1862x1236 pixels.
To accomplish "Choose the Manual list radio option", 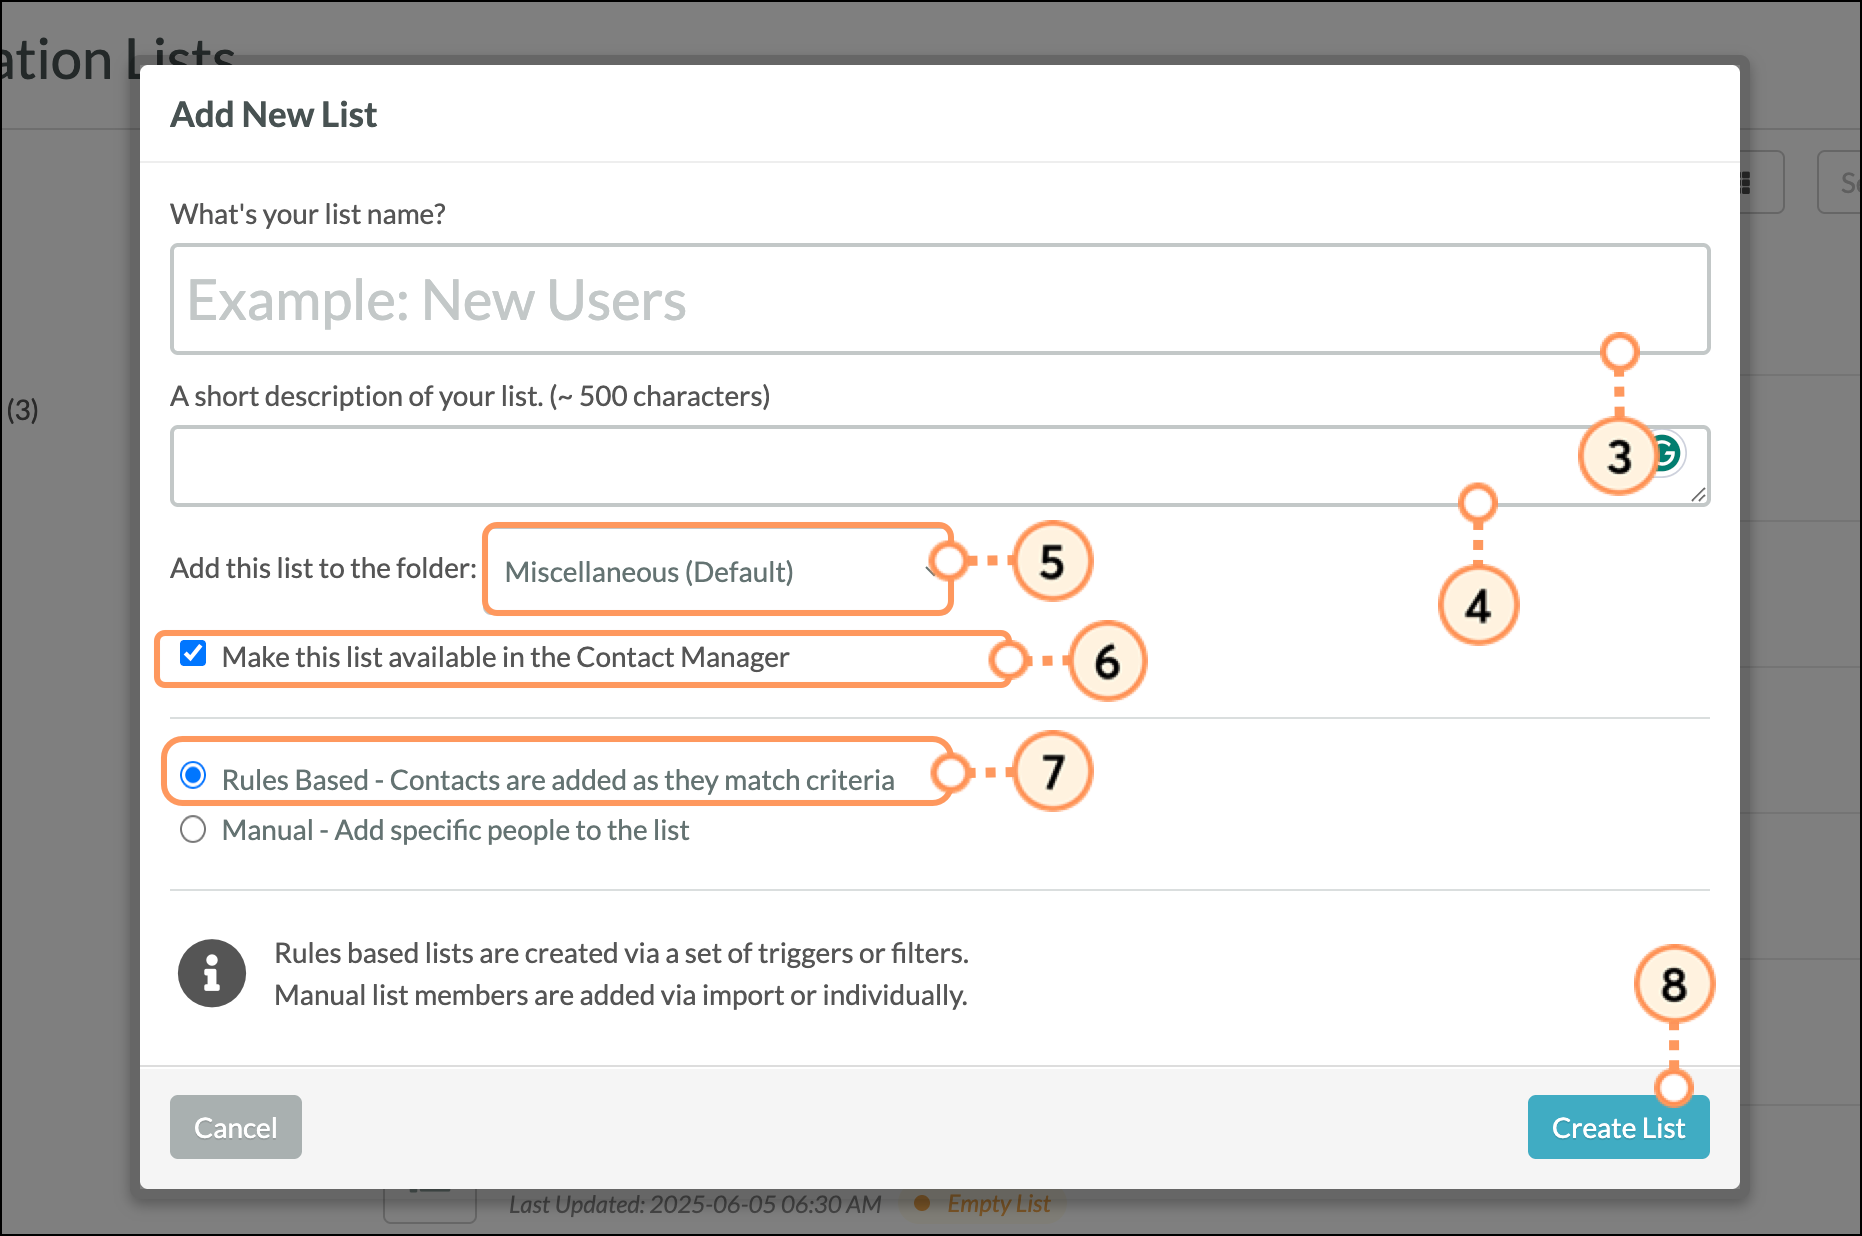I will tap(193, 830).
